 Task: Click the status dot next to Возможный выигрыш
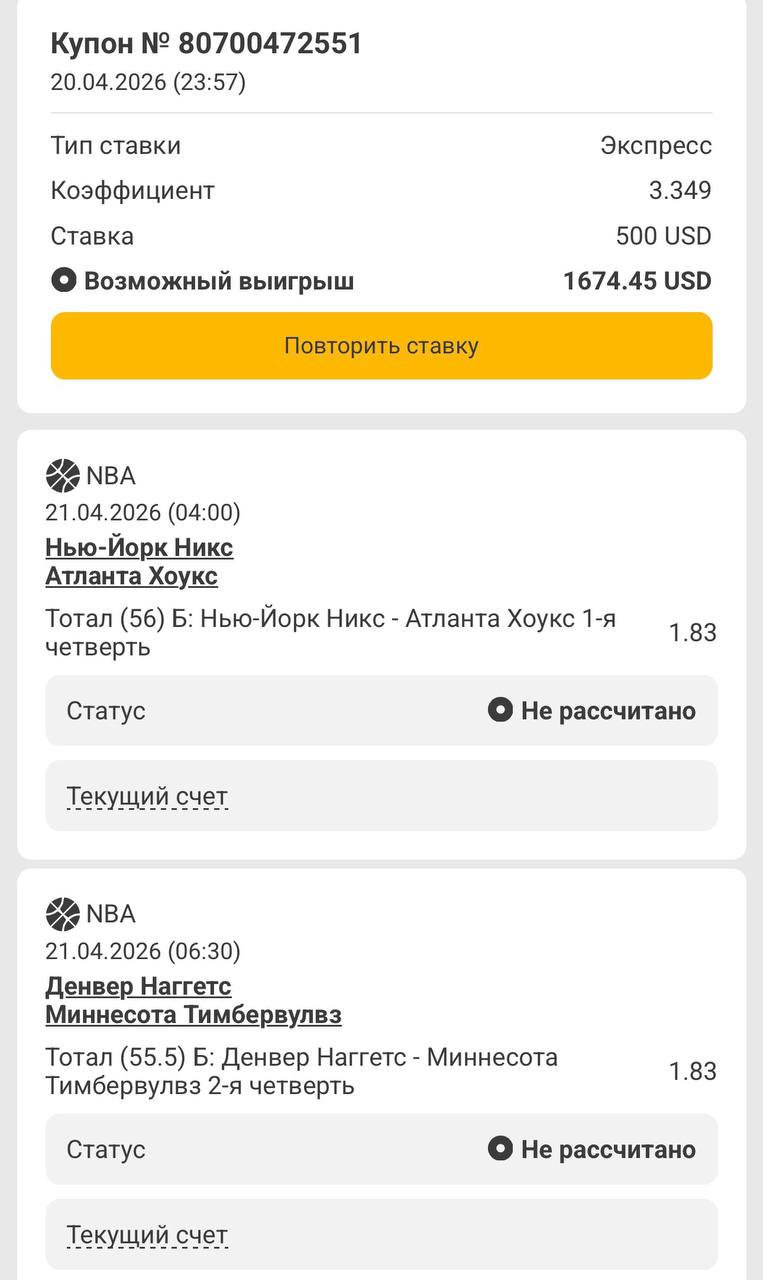[63, 281]
